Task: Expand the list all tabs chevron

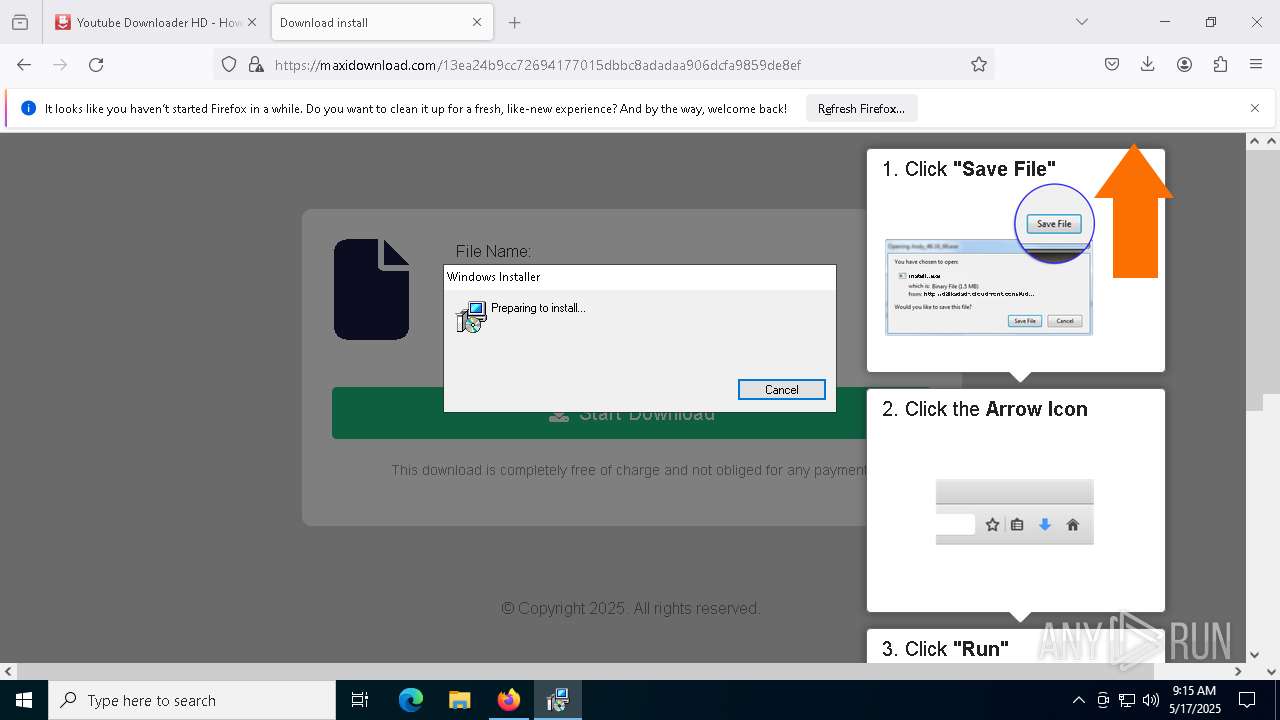Action: coord(1081,22)
